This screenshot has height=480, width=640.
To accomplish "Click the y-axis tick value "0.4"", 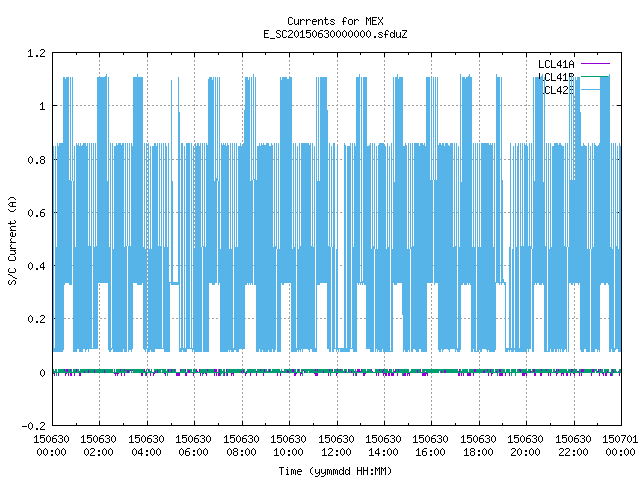I will pyautogui.click(x=36, y=266).
